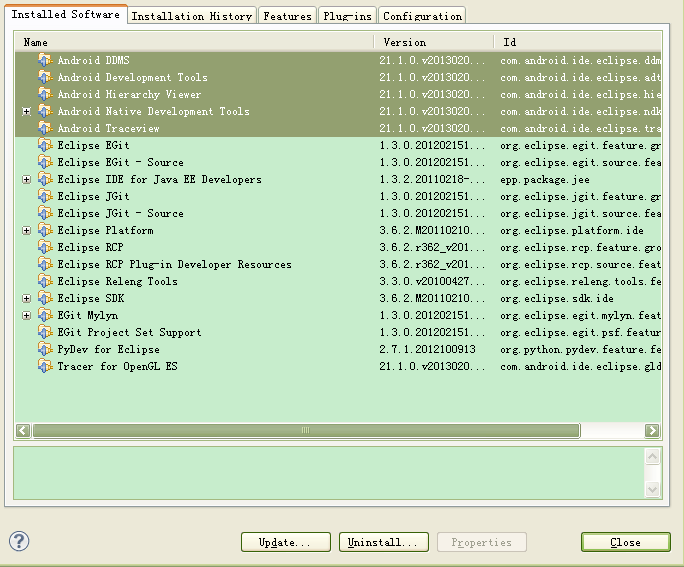Sort by the Id column header
Screen dimensions: 684x567
(578, 42)
